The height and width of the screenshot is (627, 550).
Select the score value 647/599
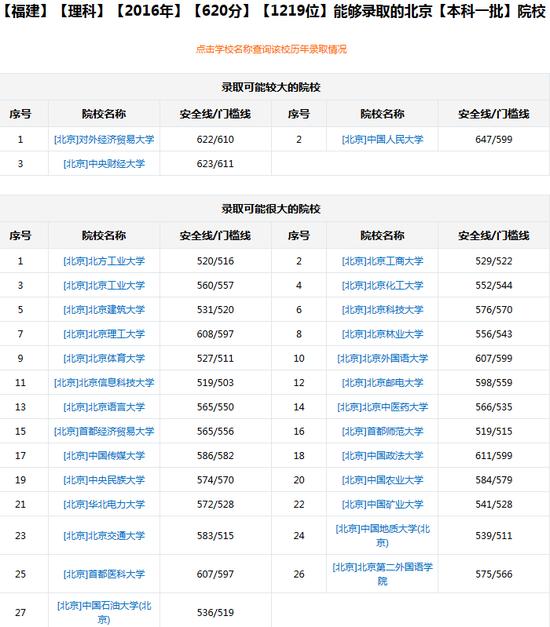(x=494, y=140)
